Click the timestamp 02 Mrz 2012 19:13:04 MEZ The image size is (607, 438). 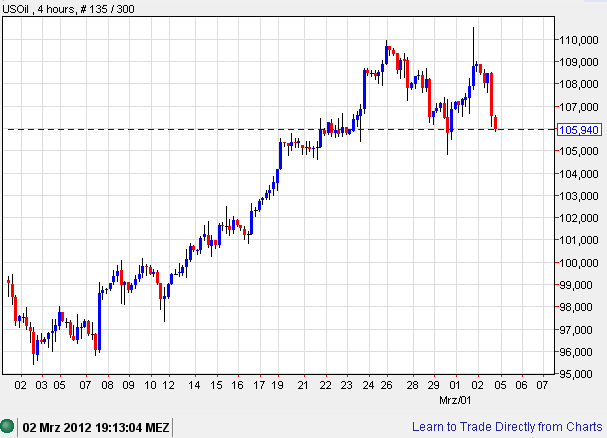click(96, 428)
